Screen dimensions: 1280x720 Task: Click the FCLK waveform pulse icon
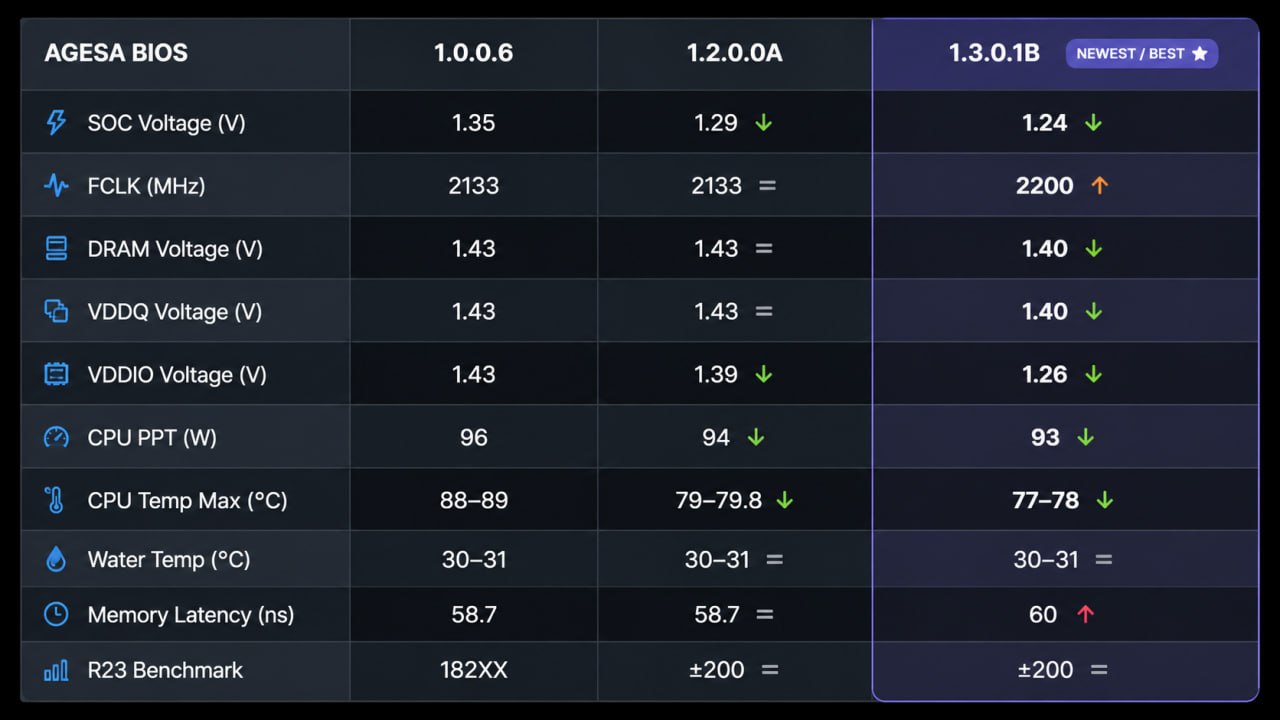pos(56,186)
